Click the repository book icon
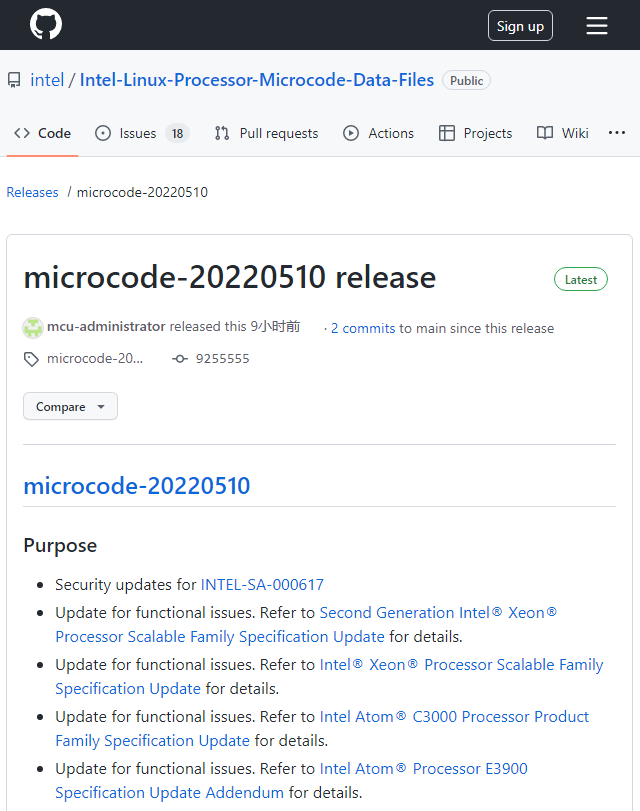640x811 pixels. (x=14, y=80)
